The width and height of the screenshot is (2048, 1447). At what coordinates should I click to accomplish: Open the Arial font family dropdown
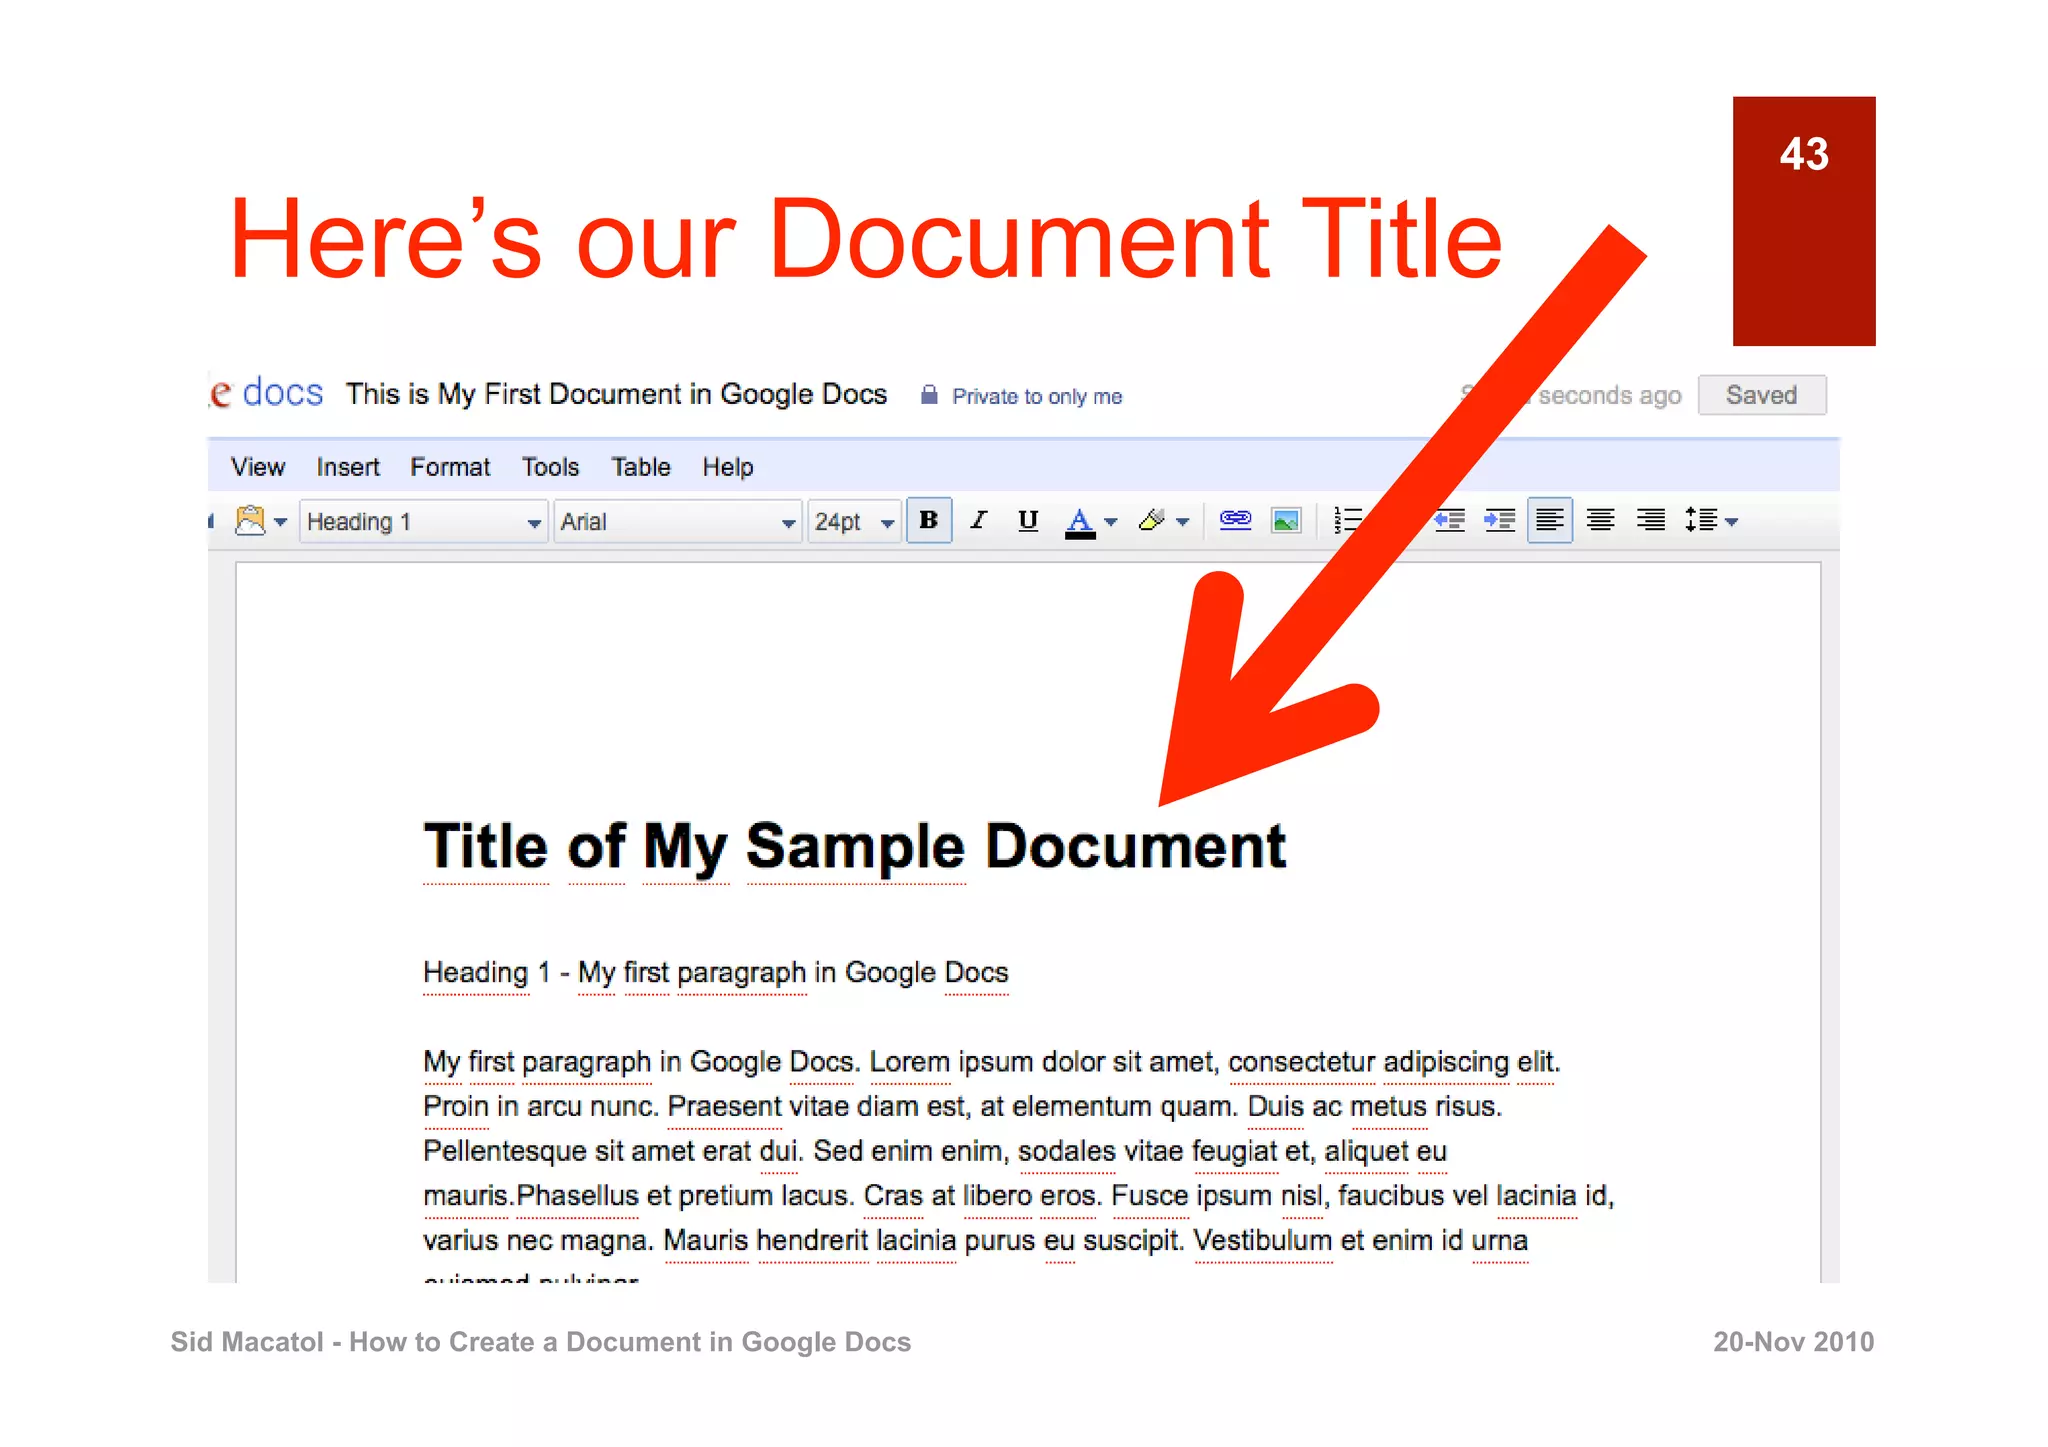(678, 521)
